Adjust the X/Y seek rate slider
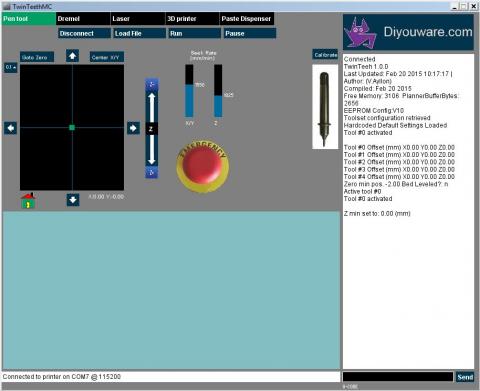 (x=189, y=91)
